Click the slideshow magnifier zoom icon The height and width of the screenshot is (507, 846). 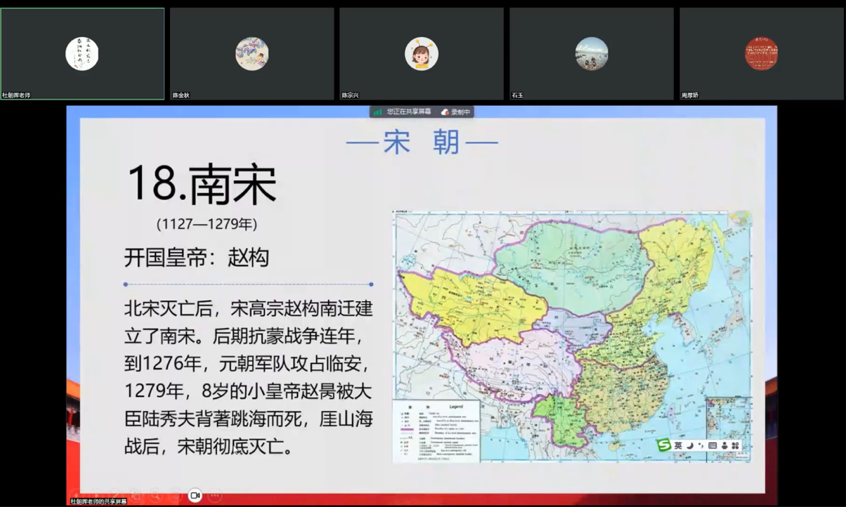pyautogui.click(x=155, y=495)
